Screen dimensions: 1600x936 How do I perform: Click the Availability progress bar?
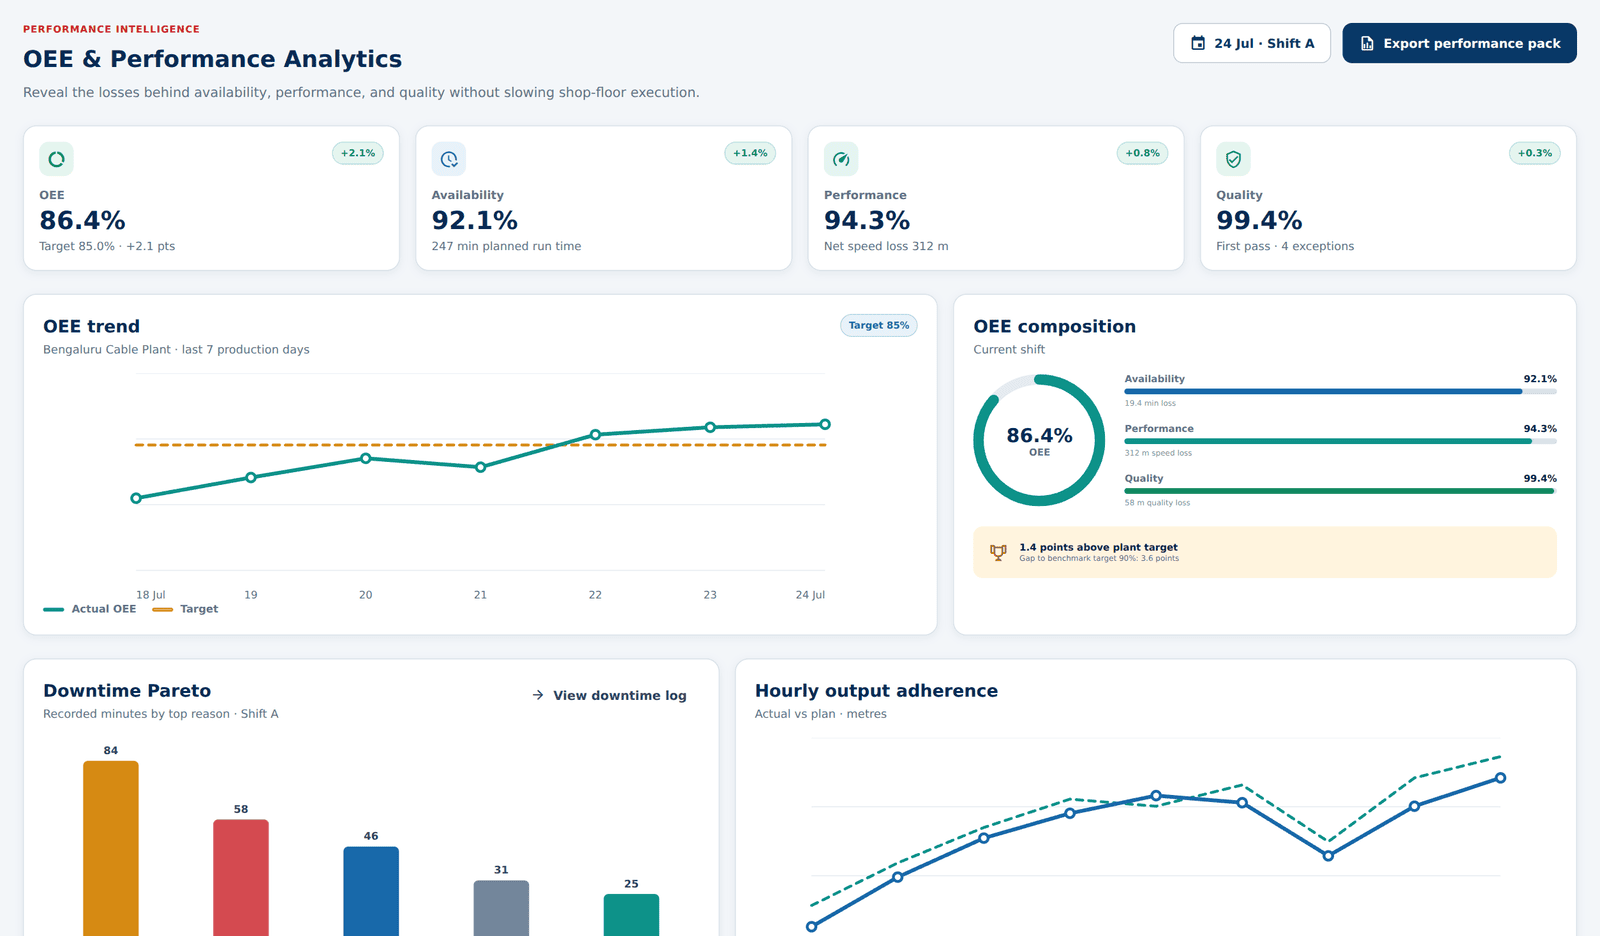coord(1340,392)
